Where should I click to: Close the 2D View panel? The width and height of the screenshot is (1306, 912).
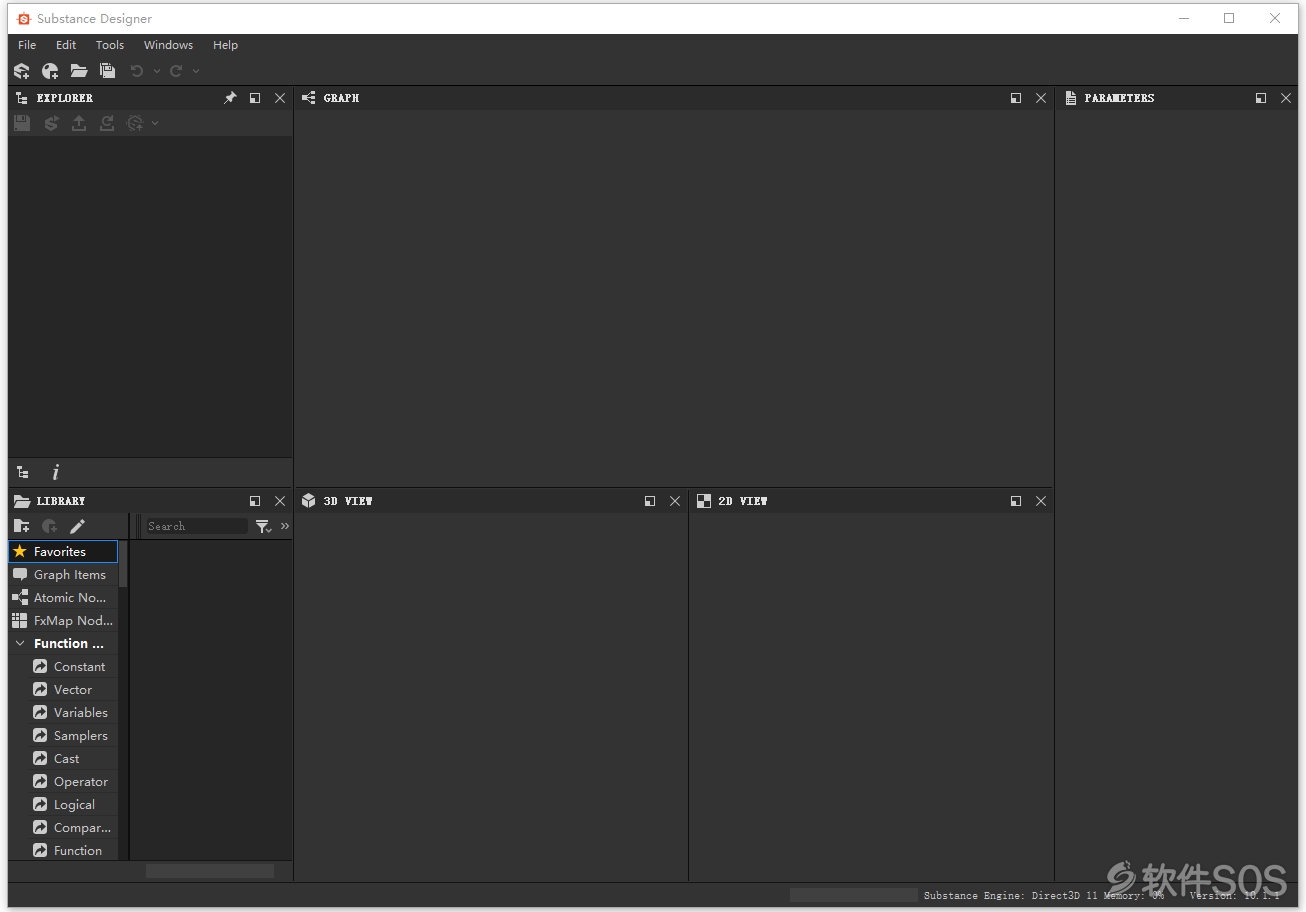pyautogui.click(x=1041, y=501)
